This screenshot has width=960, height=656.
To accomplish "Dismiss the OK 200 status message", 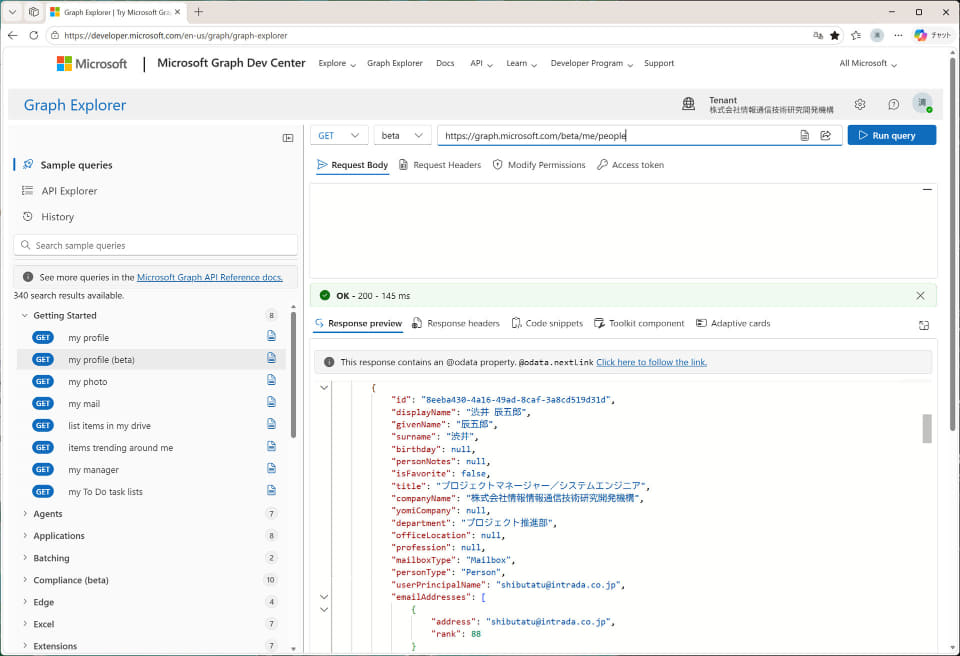I will [920, 296].
